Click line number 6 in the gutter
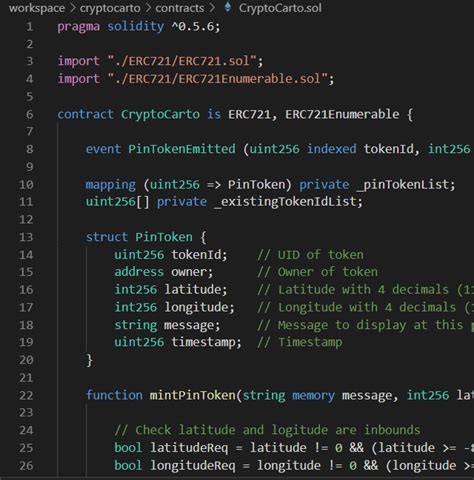The image size is (474, 480). point(30,114)
